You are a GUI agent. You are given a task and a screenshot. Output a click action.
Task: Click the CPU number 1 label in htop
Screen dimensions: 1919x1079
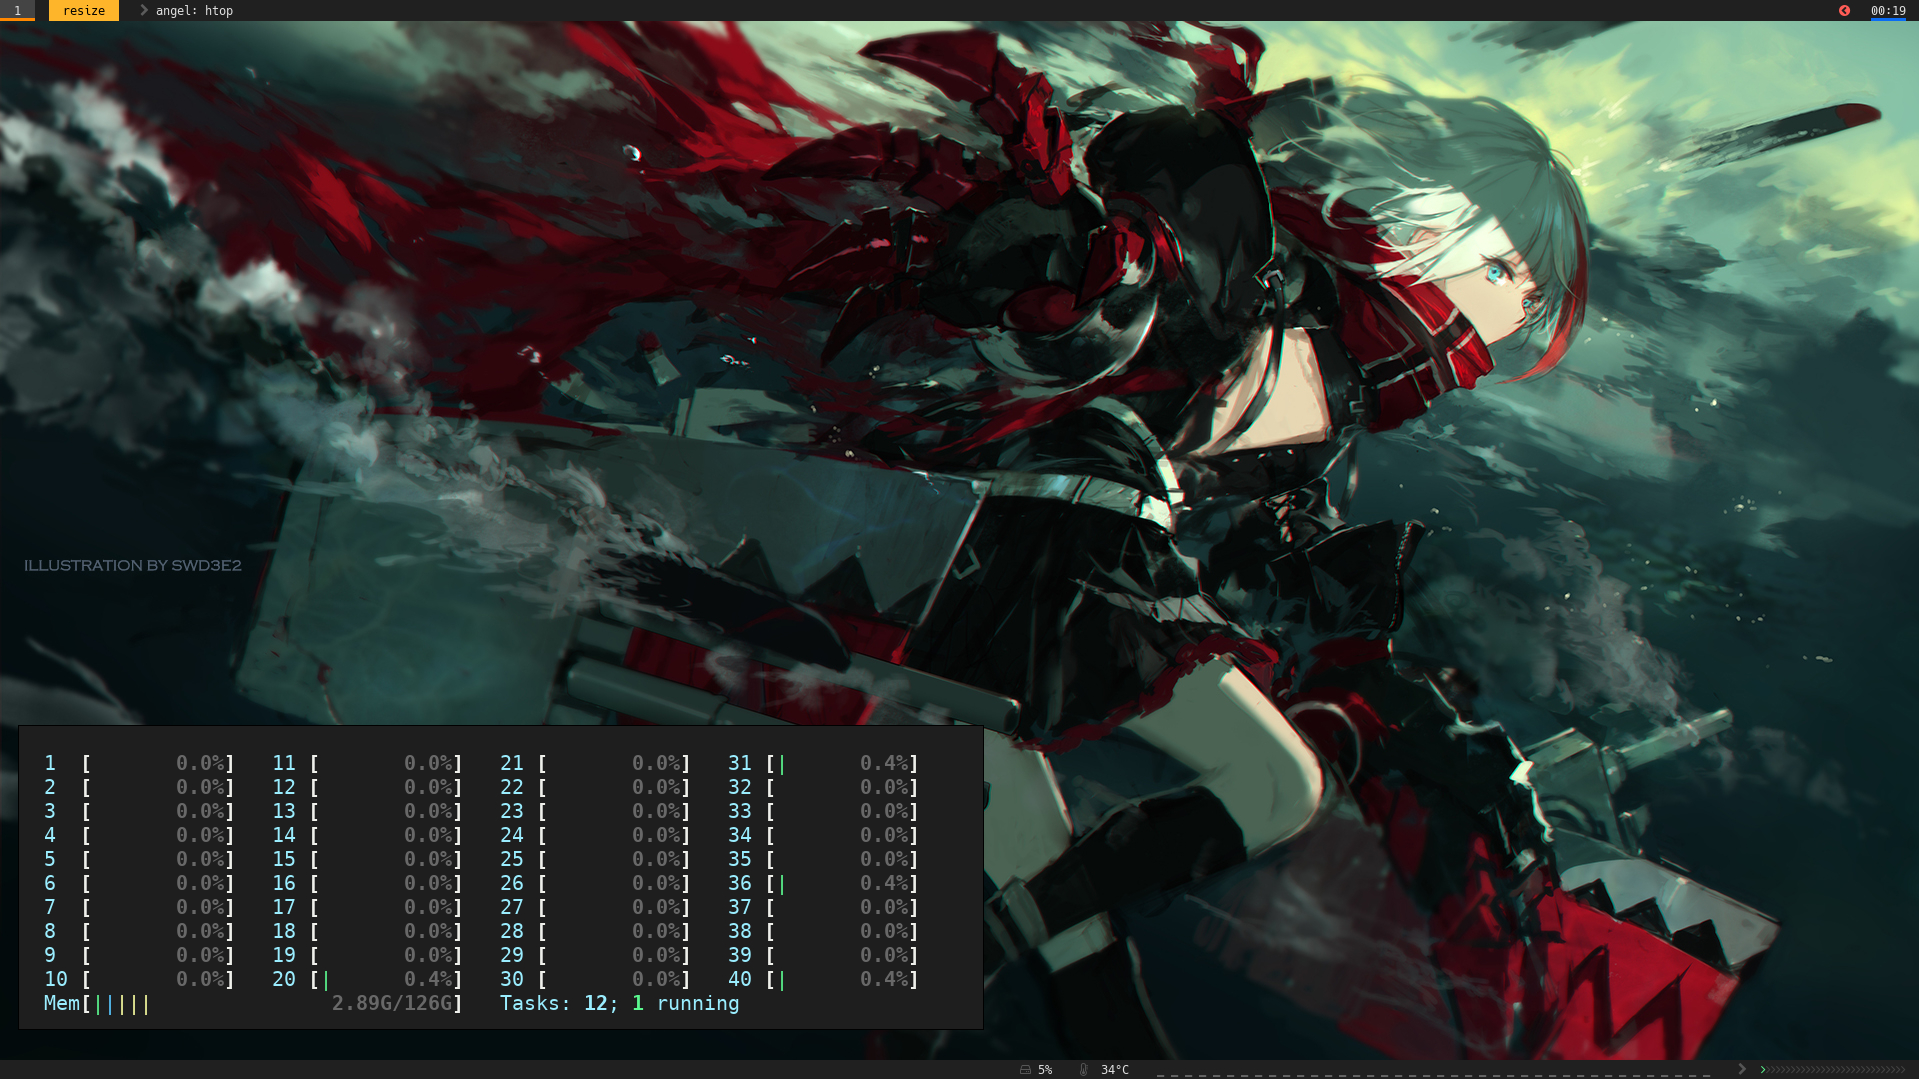[x=50, y=764]
